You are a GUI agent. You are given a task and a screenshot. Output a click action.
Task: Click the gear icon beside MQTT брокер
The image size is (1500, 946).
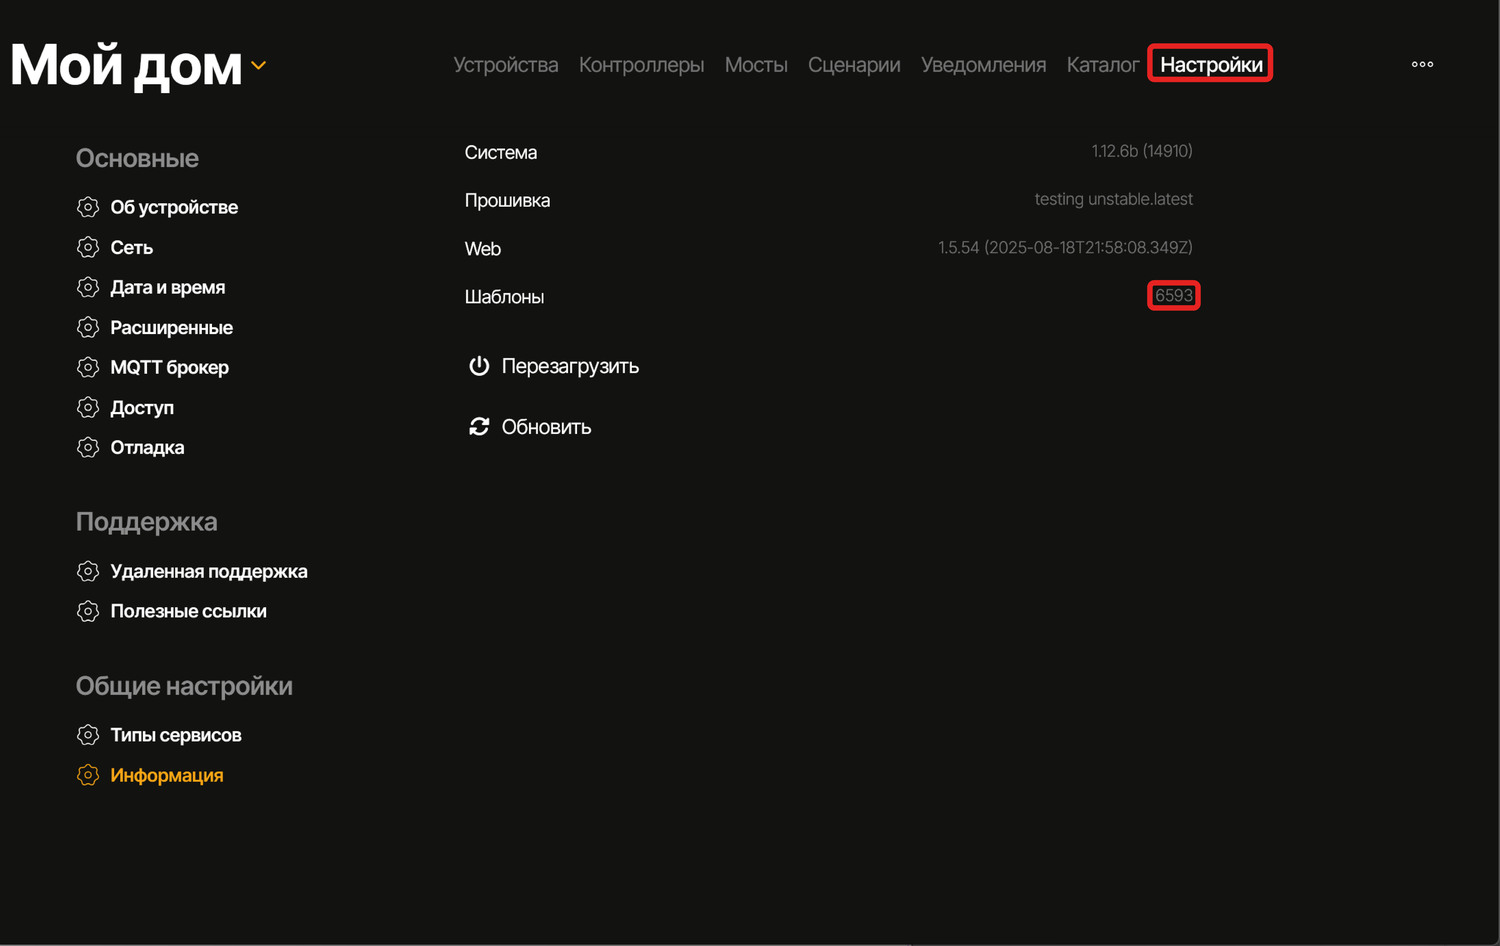point(88,367)
